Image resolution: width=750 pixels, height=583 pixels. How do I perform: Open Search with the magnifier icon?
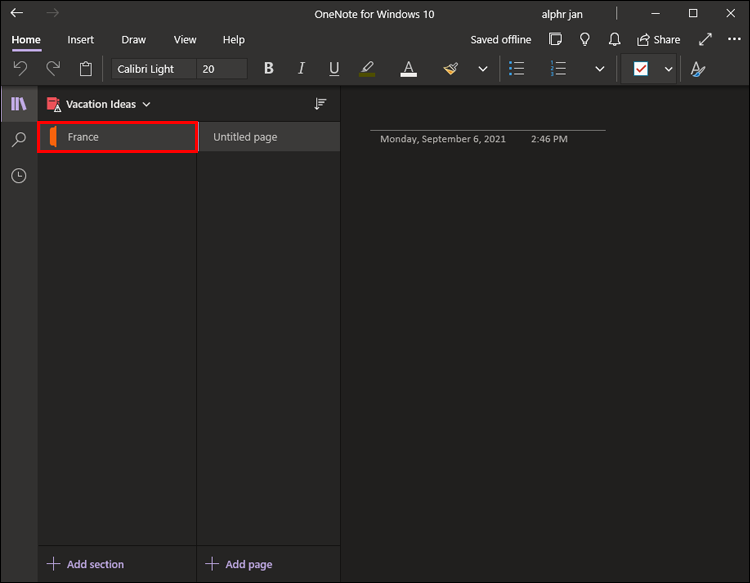pyautogui.click(x=18, y=140)
